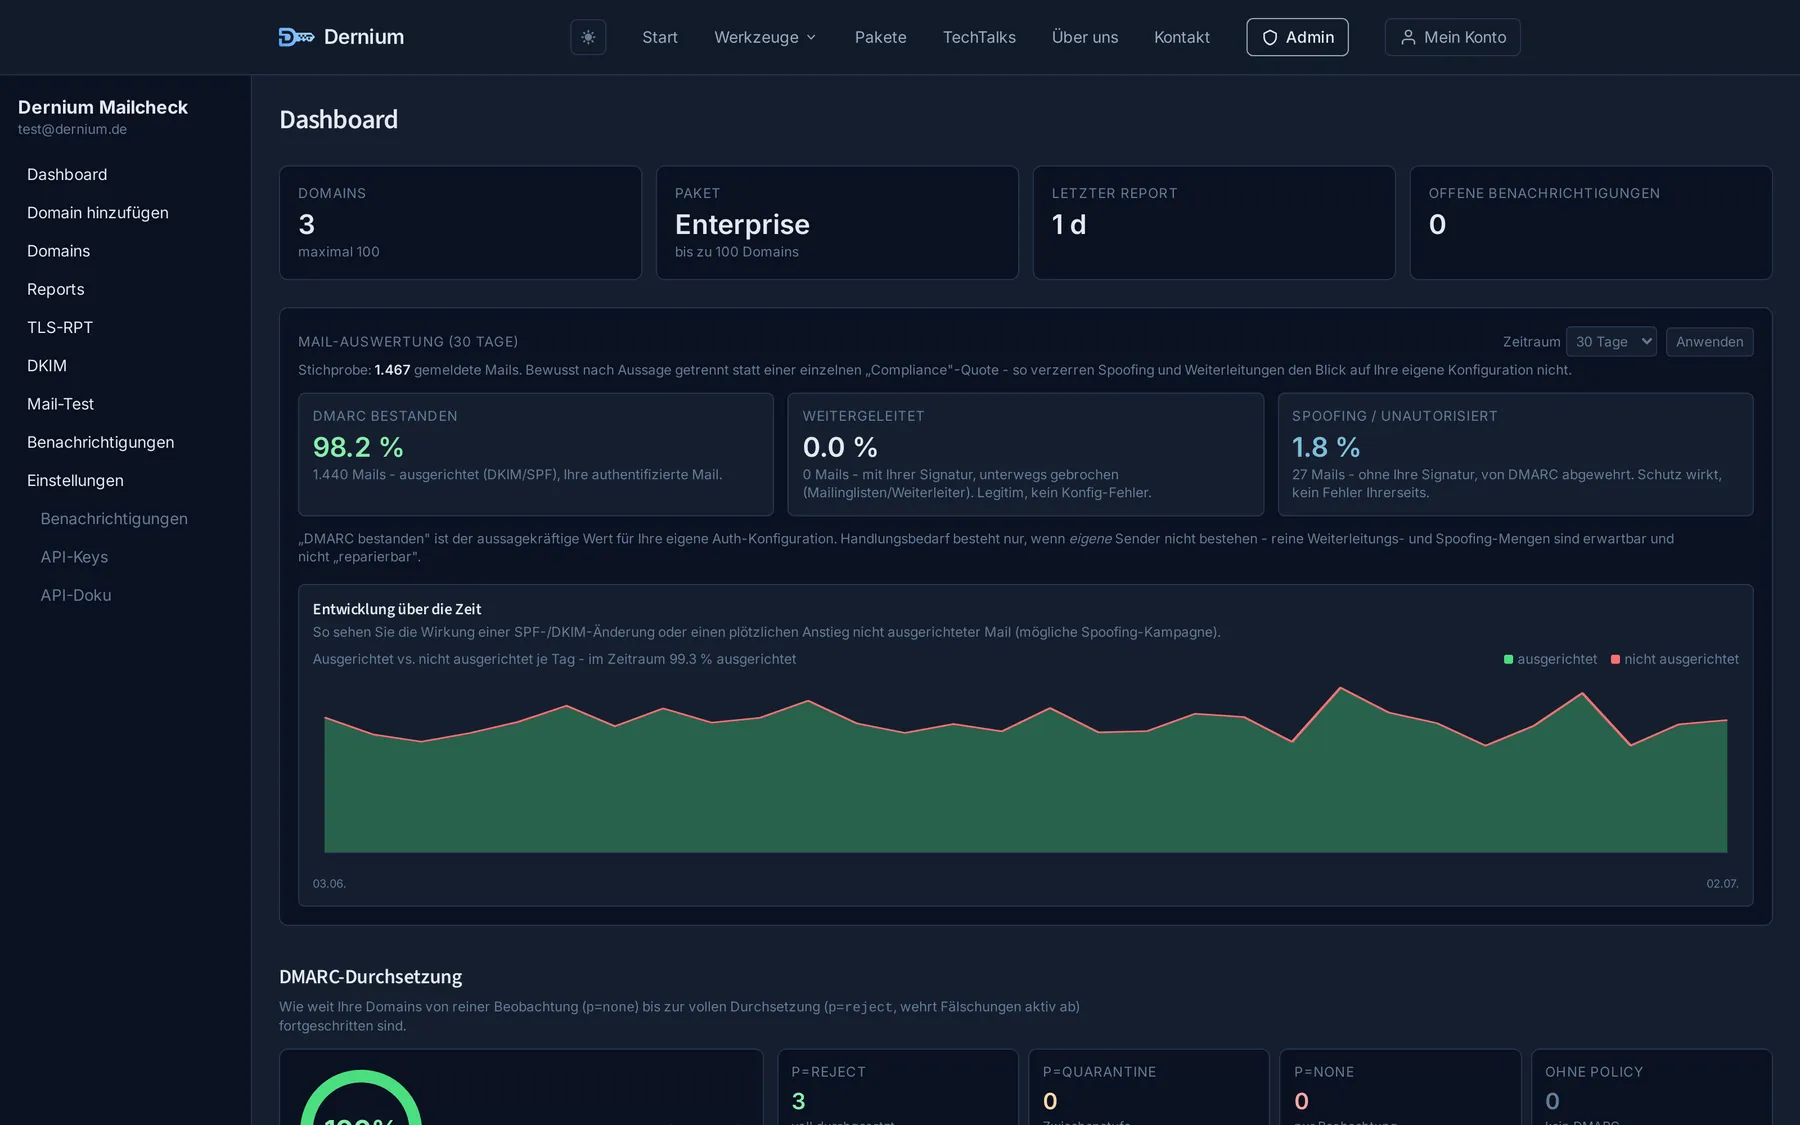Viewport: 1800px width, 1125px height.
Task: Click the Anwenden button
Action: point(1709,341)
